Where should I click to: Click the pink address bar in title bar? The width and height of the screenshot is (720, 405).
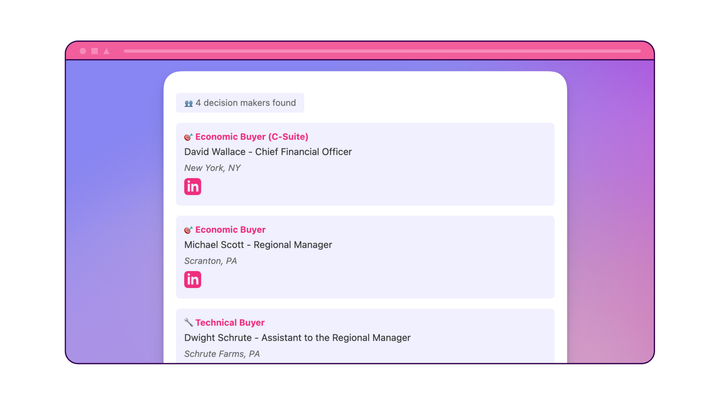pyautogui.click(x=382, y=51)
